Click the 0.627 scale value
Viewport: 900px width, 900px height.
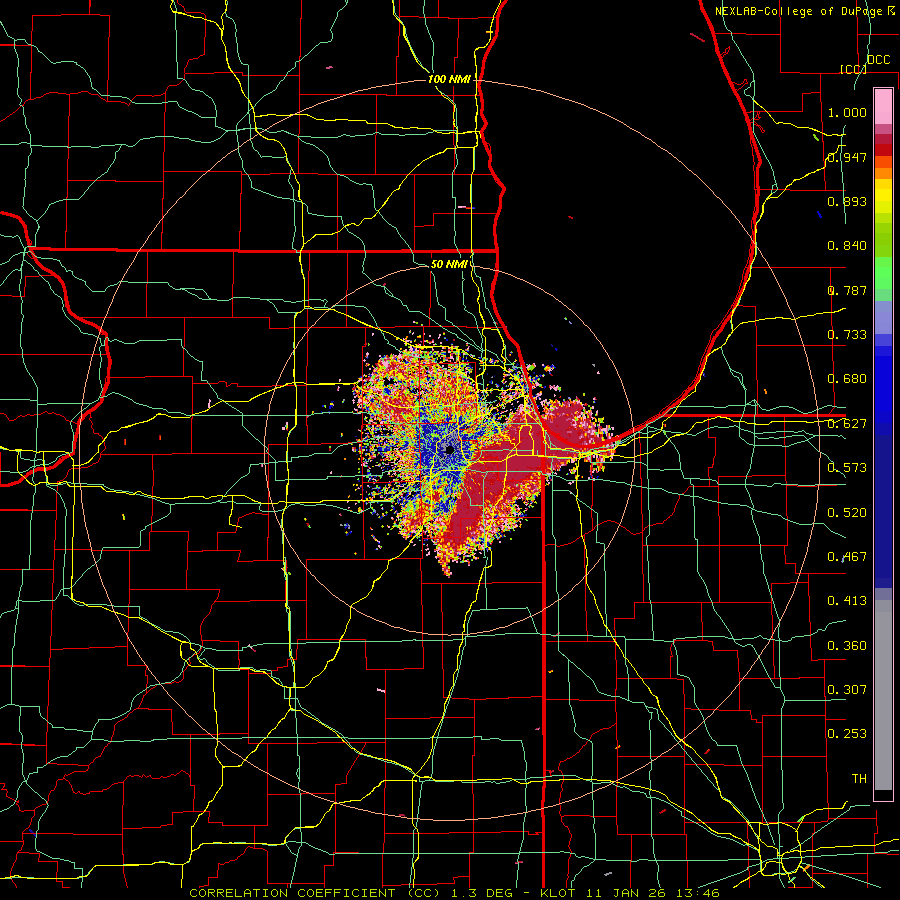(847, 424)
